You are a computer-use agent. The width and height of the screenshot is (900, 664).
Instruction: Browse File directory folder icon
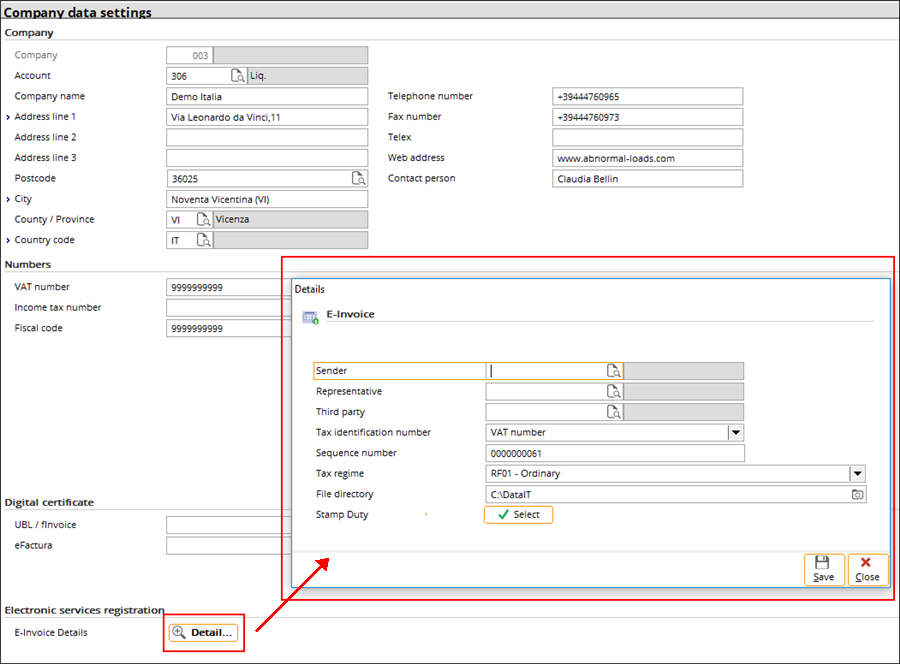pos(857,495)
